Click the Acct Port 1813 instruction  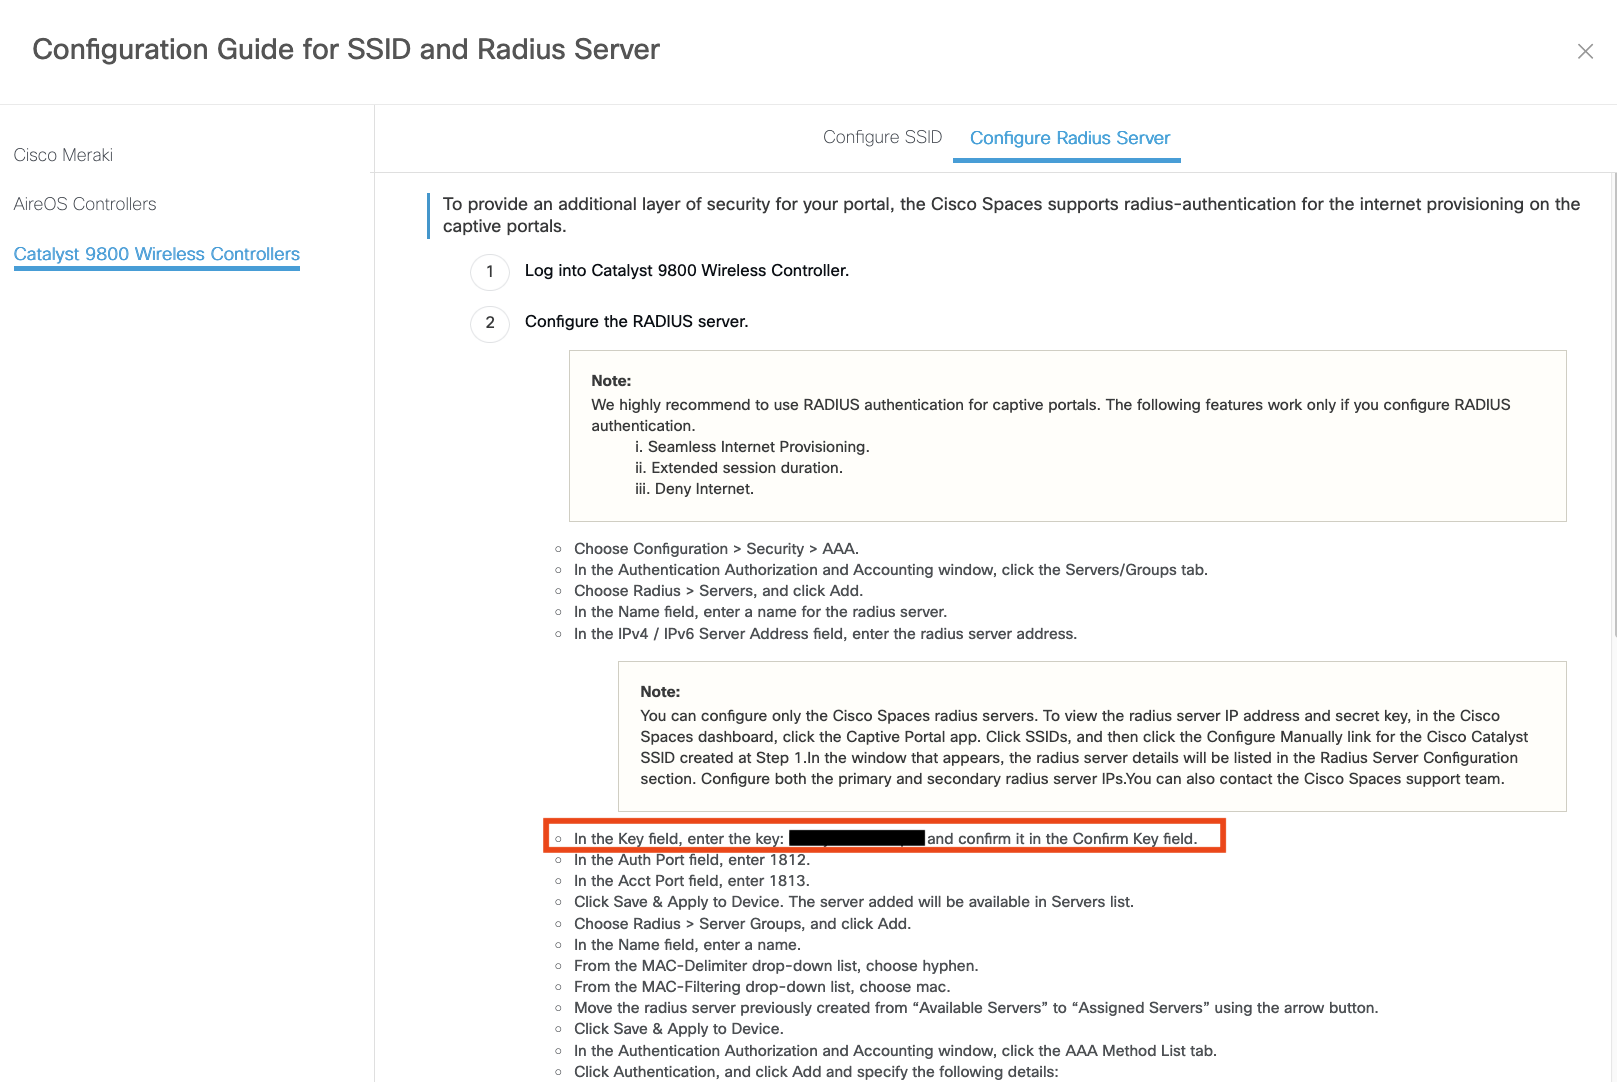pos(692,881)
